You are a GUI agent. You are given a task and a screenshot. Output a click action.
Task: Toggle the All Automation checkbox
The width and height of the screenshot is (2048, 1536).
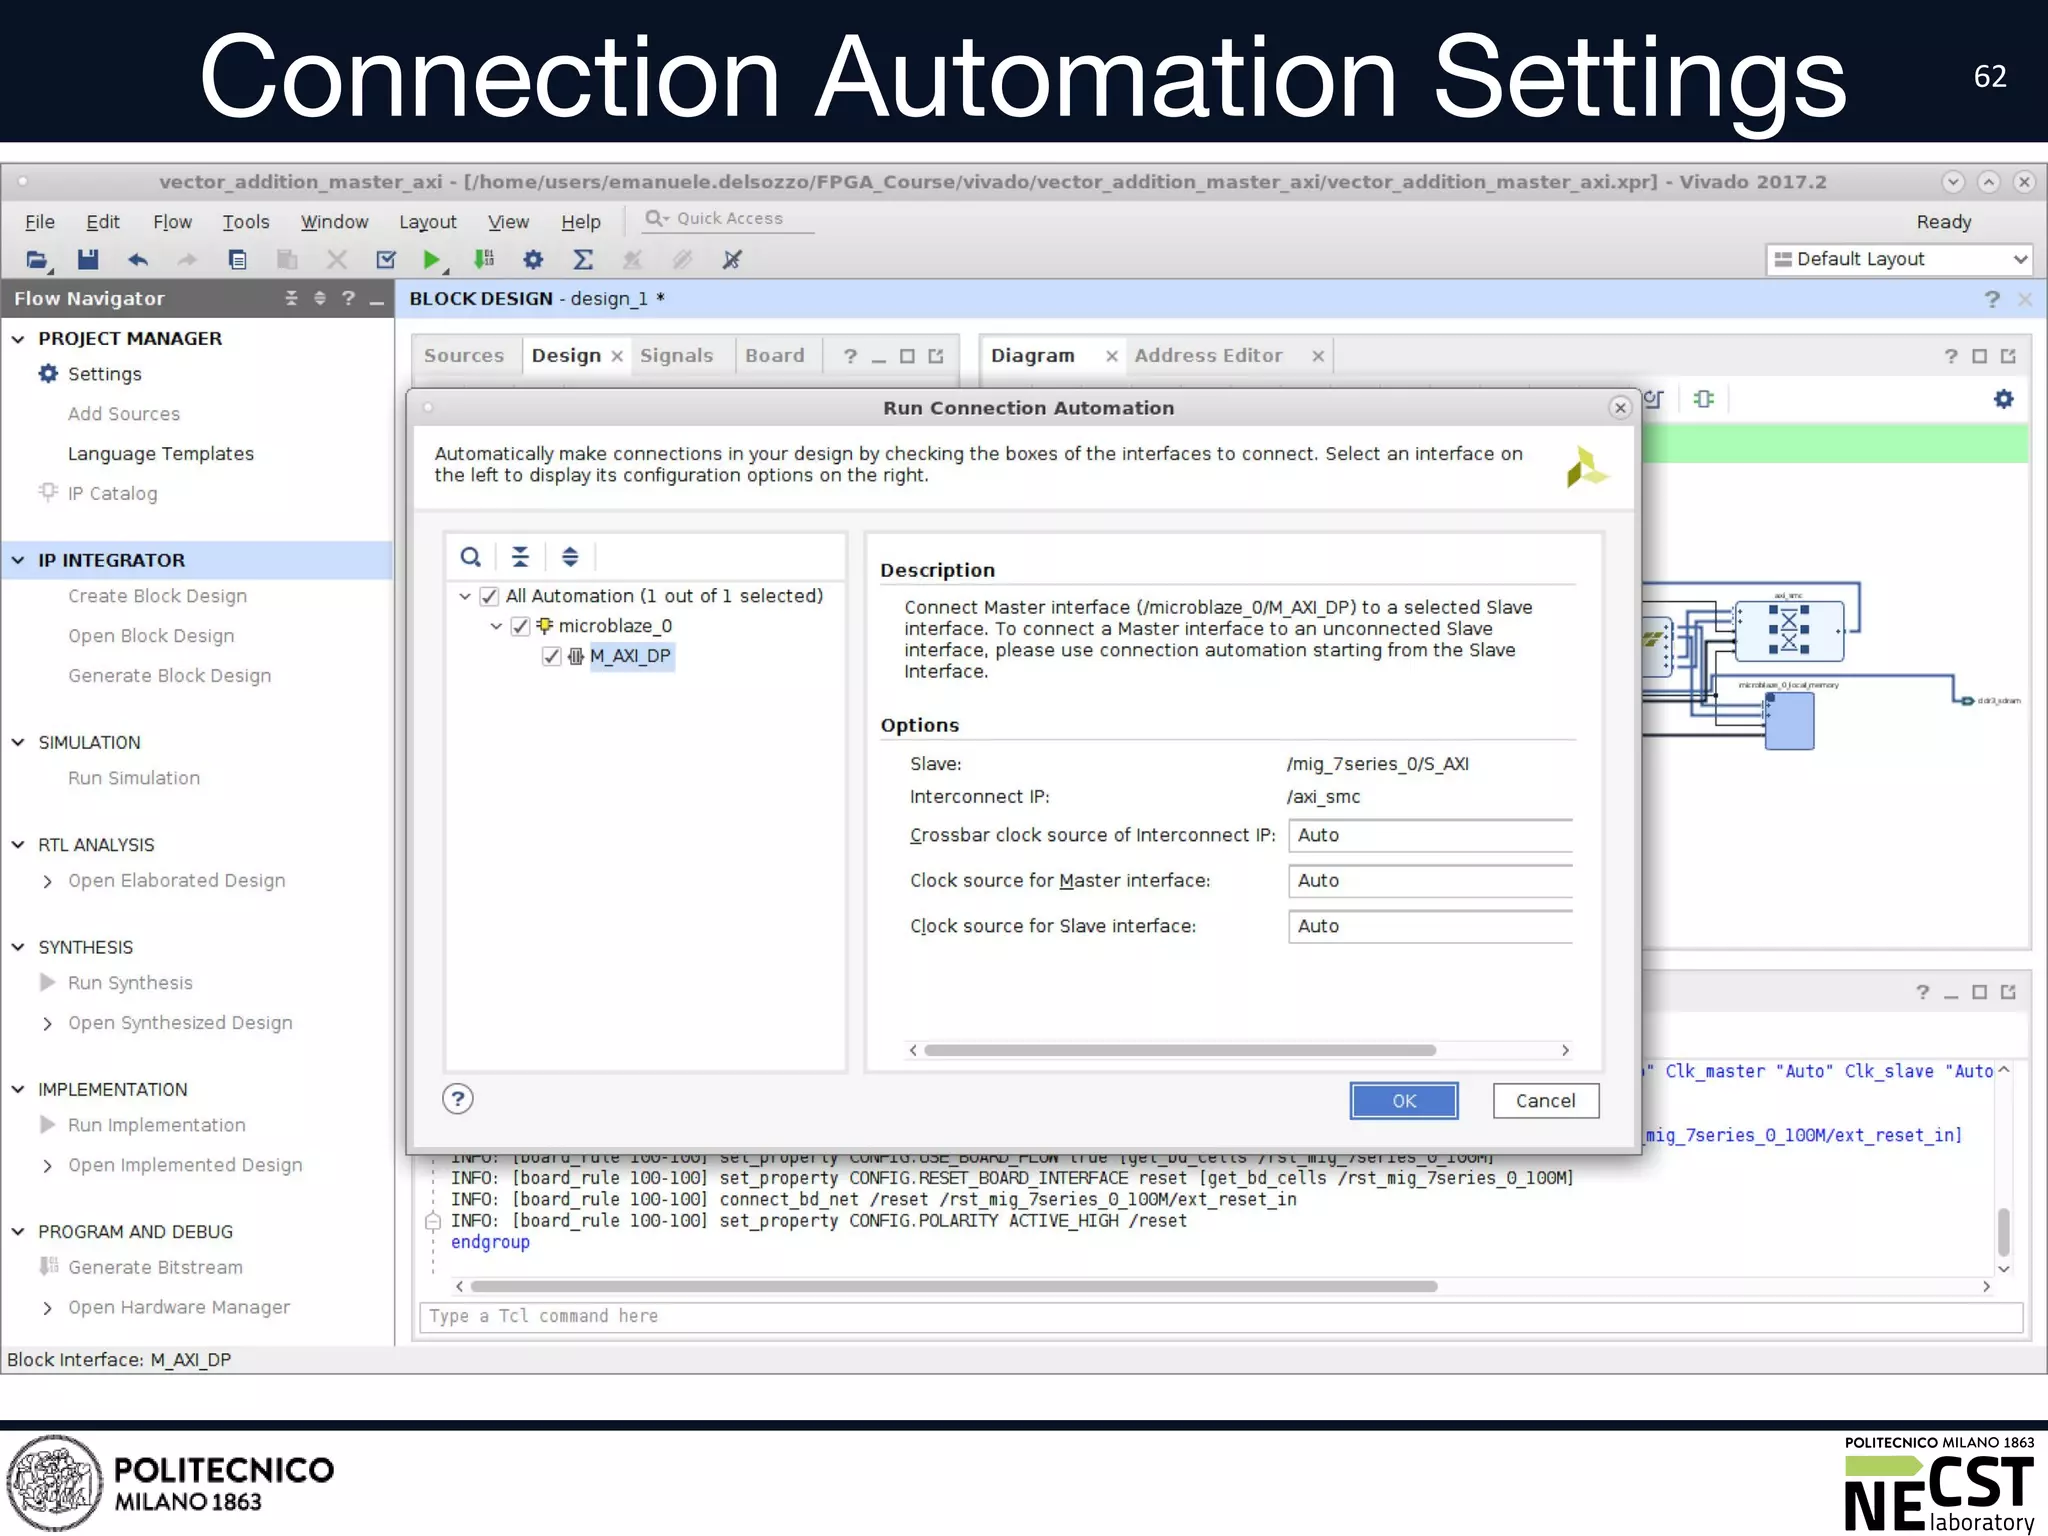pyautogui.click(x=489, y=597)
